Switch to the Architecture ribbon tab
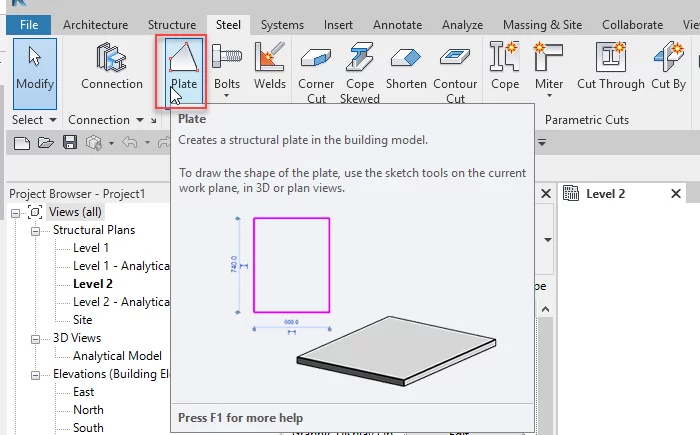 click(x=96, y=24)
